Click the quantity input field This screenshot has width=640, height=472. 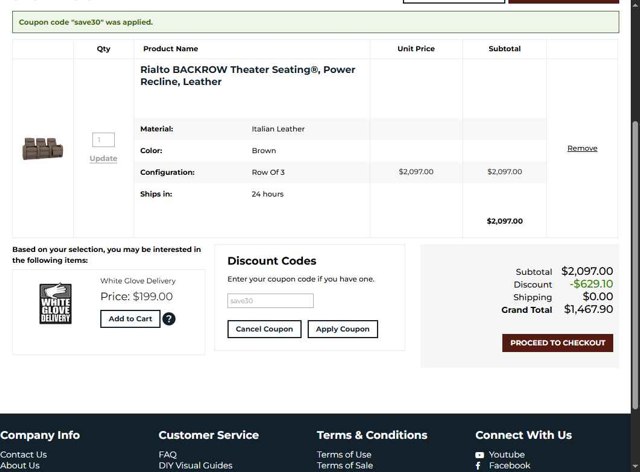tap(103, 140)
